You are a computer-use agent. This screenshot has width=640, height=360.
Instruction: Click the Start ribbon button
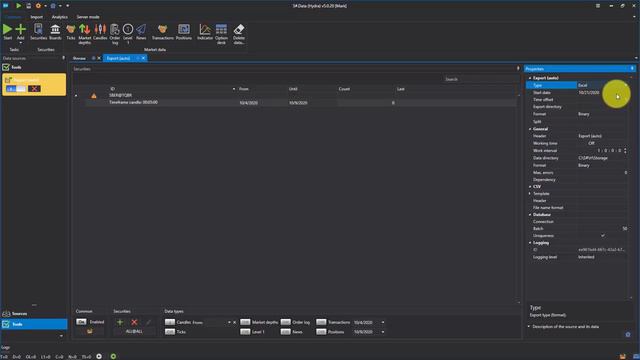point(7,31)
